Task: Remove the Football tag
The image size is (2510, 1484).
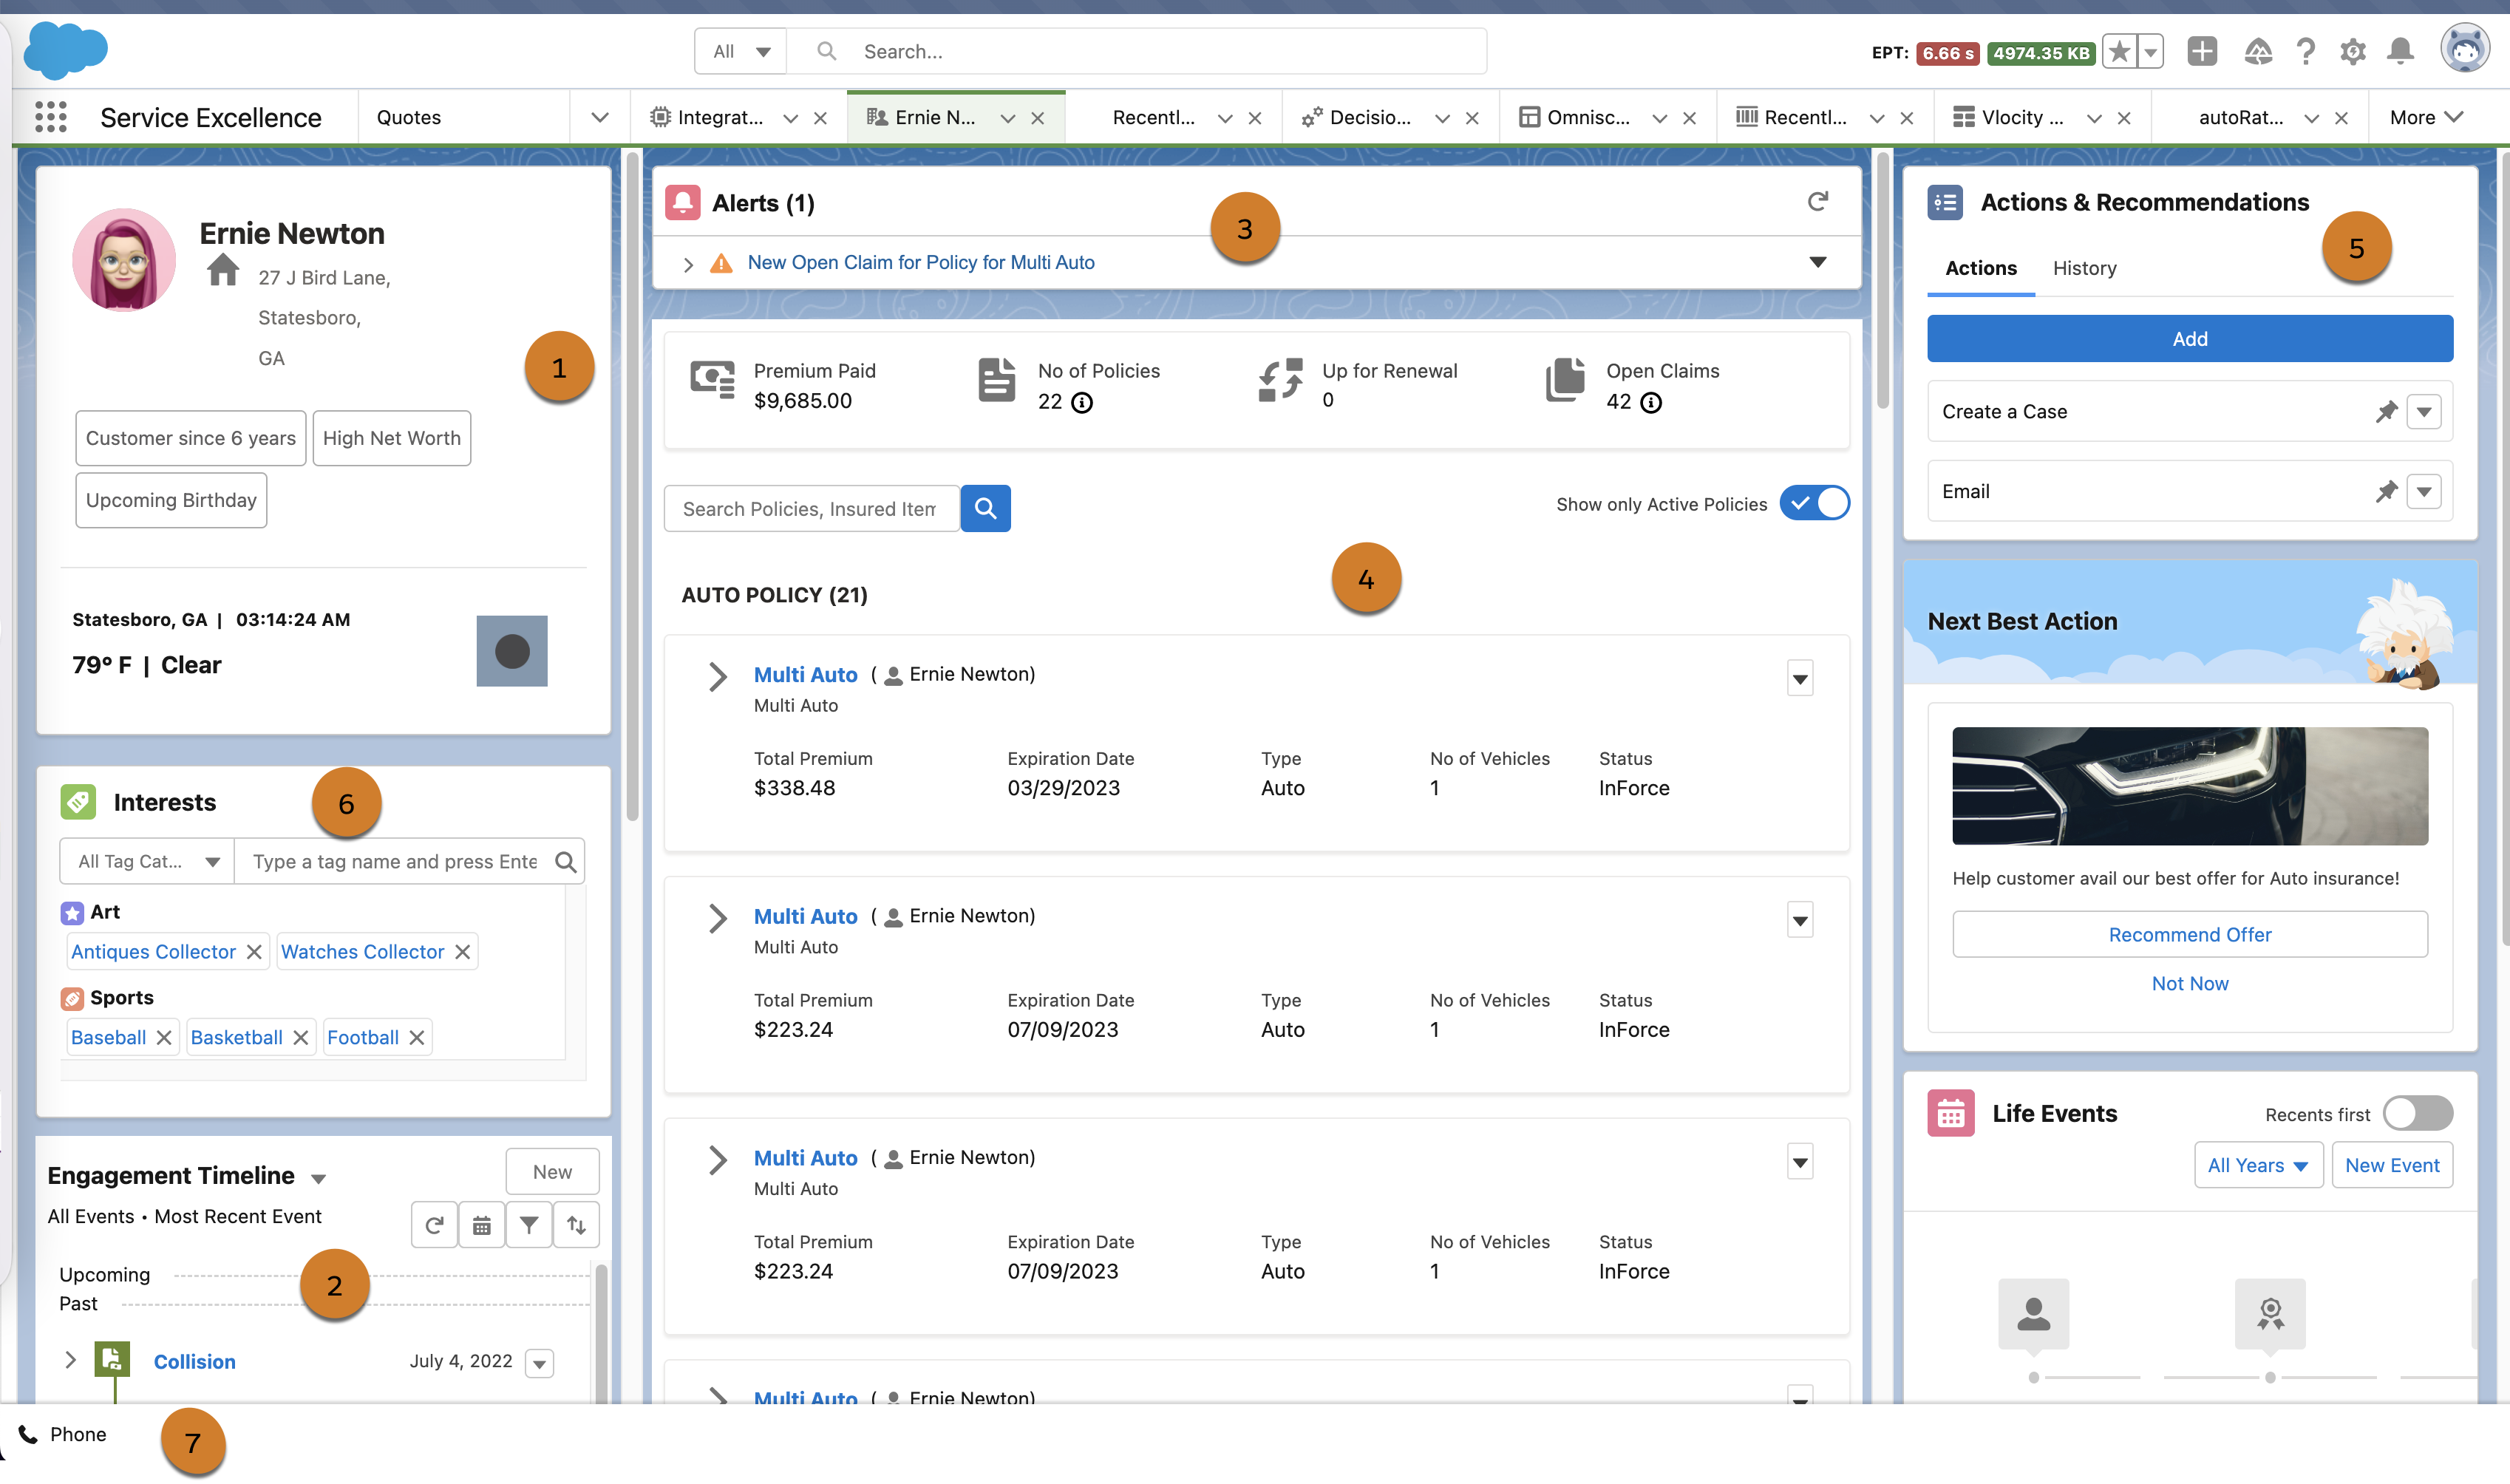Action: [417, 1038]
